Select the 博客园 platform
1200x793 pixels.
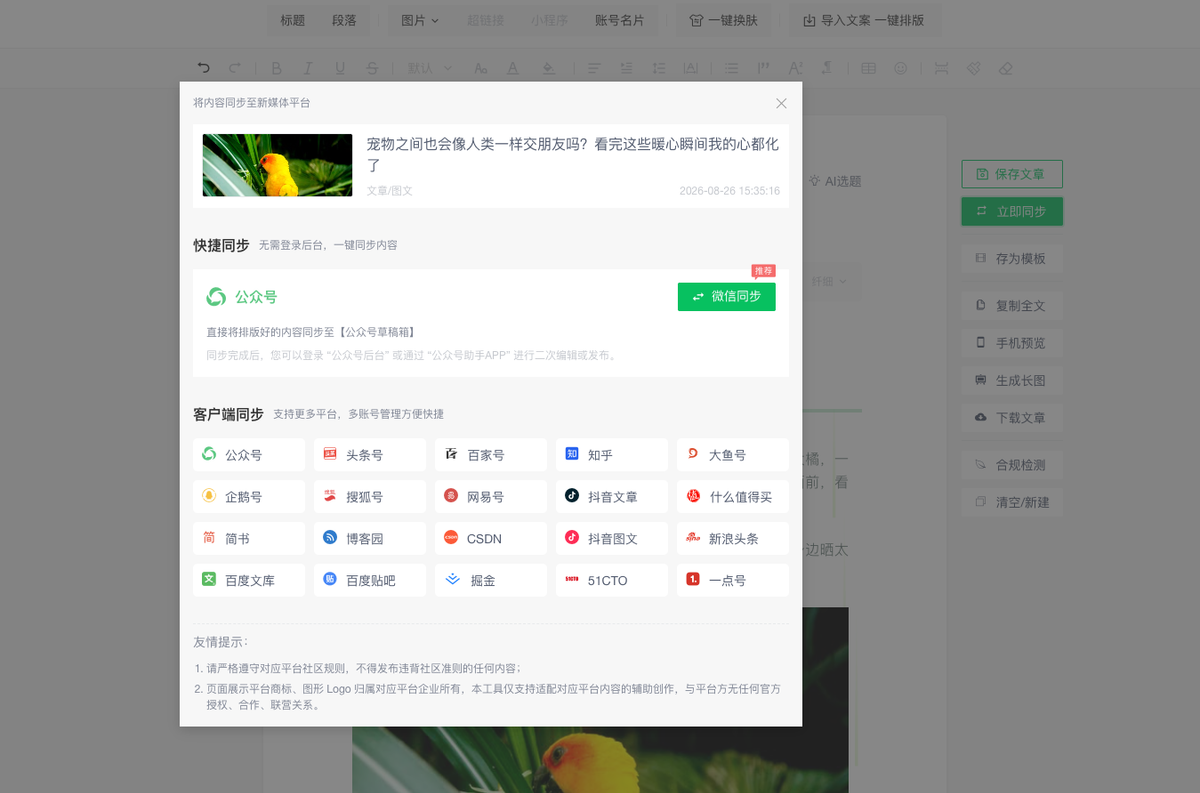pyautogui.click(x=370, y=539)
